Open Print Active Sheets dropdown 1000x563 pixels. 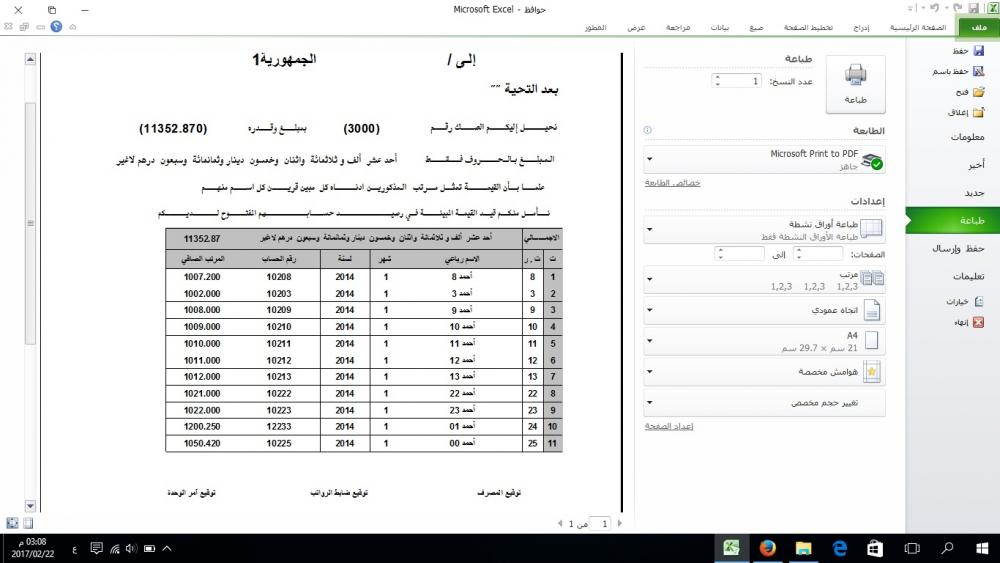764,230
